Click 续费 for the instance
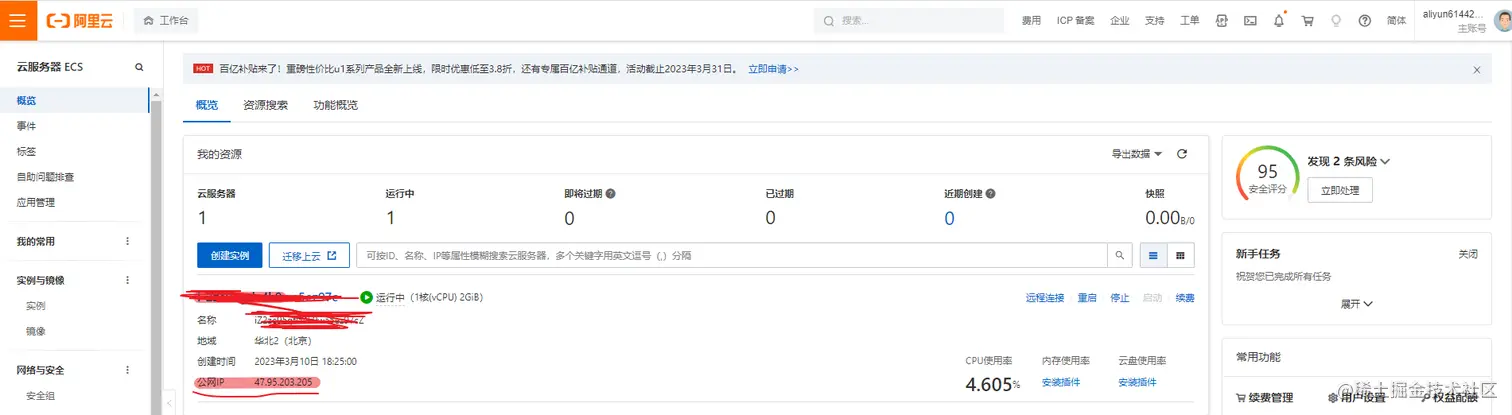This screenshot has height=415, width=1512. click(1185, 298)
